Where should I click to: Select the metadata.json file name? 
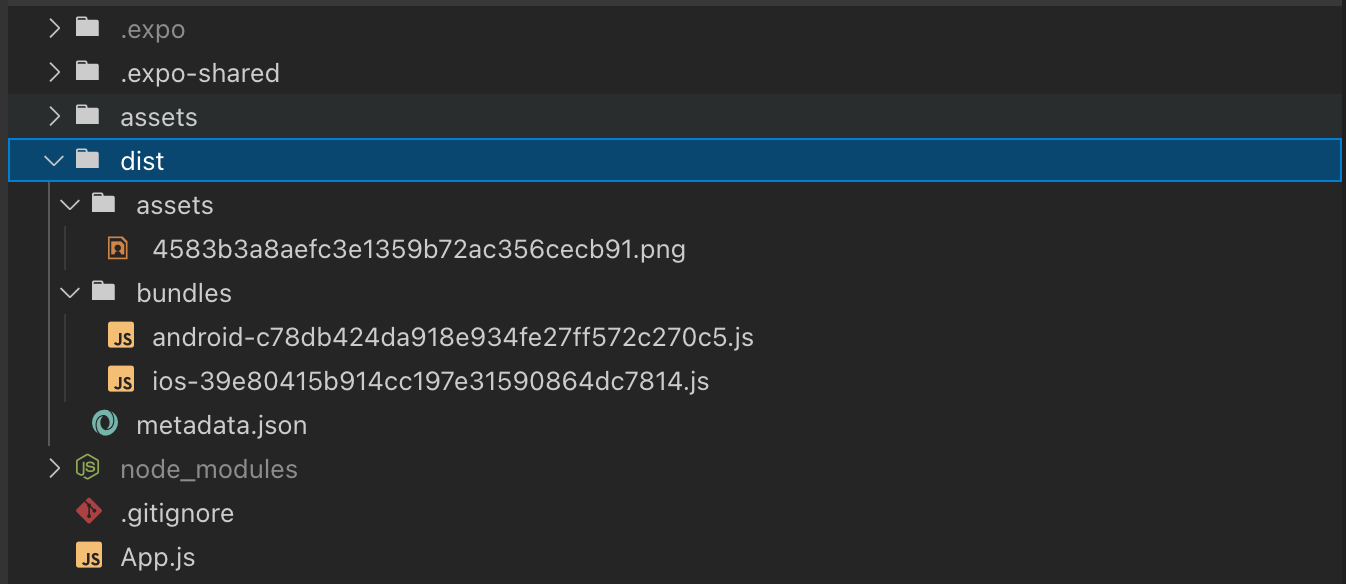click(221, 425)
